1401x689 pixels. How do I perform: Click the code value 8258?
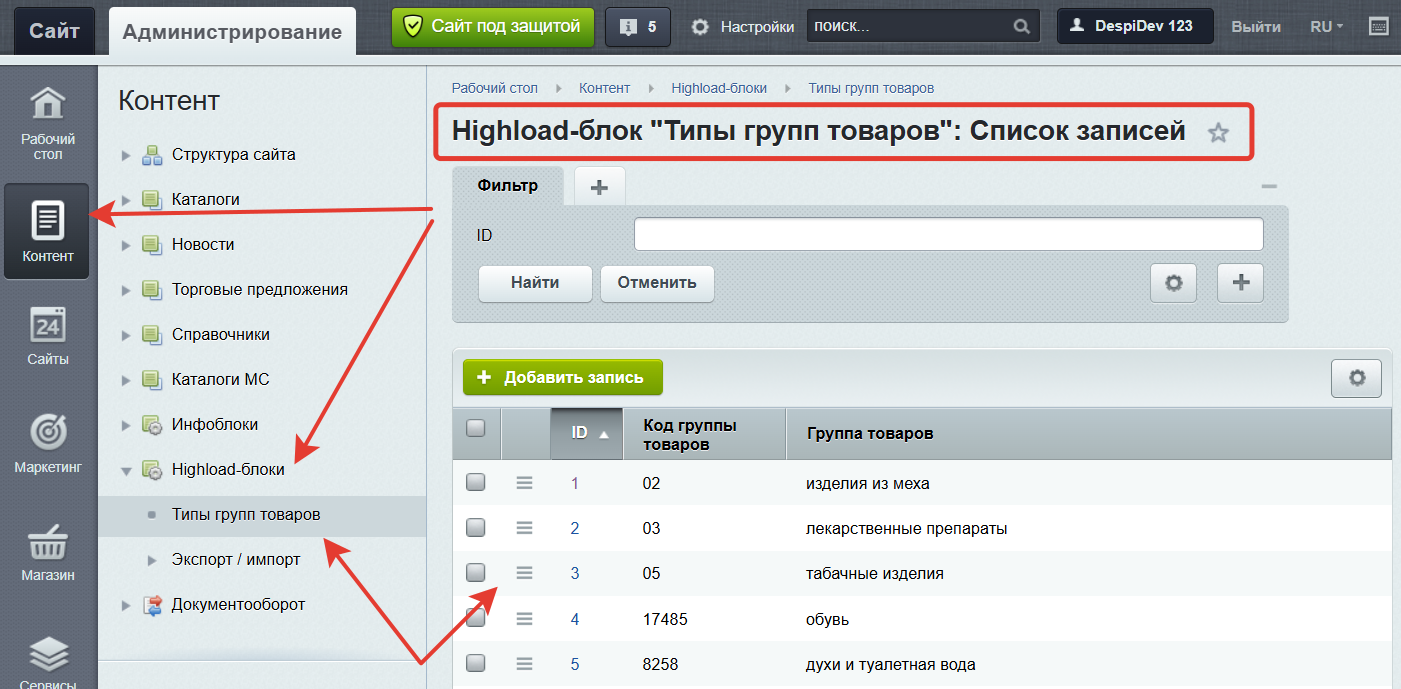tap(661, 664)
